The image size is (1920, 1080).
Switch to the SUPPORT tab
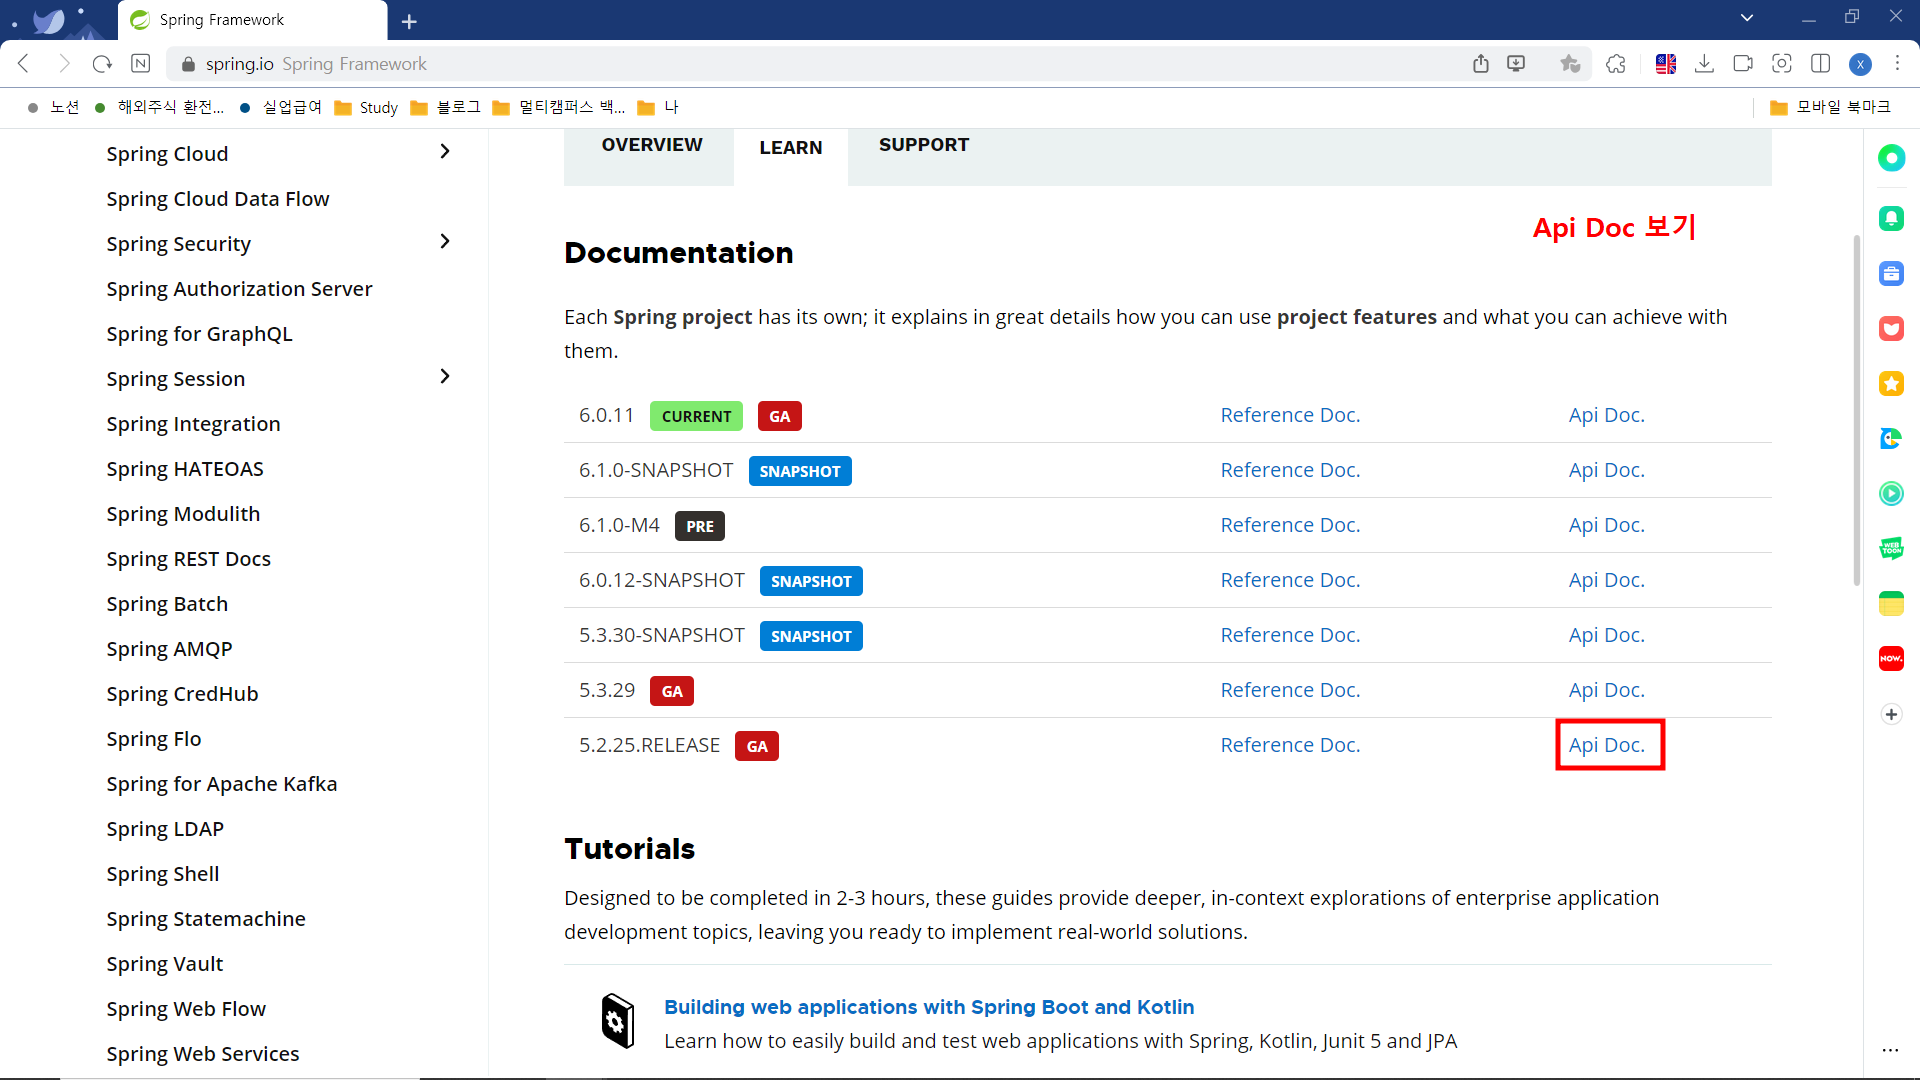[x=924, y=145]
